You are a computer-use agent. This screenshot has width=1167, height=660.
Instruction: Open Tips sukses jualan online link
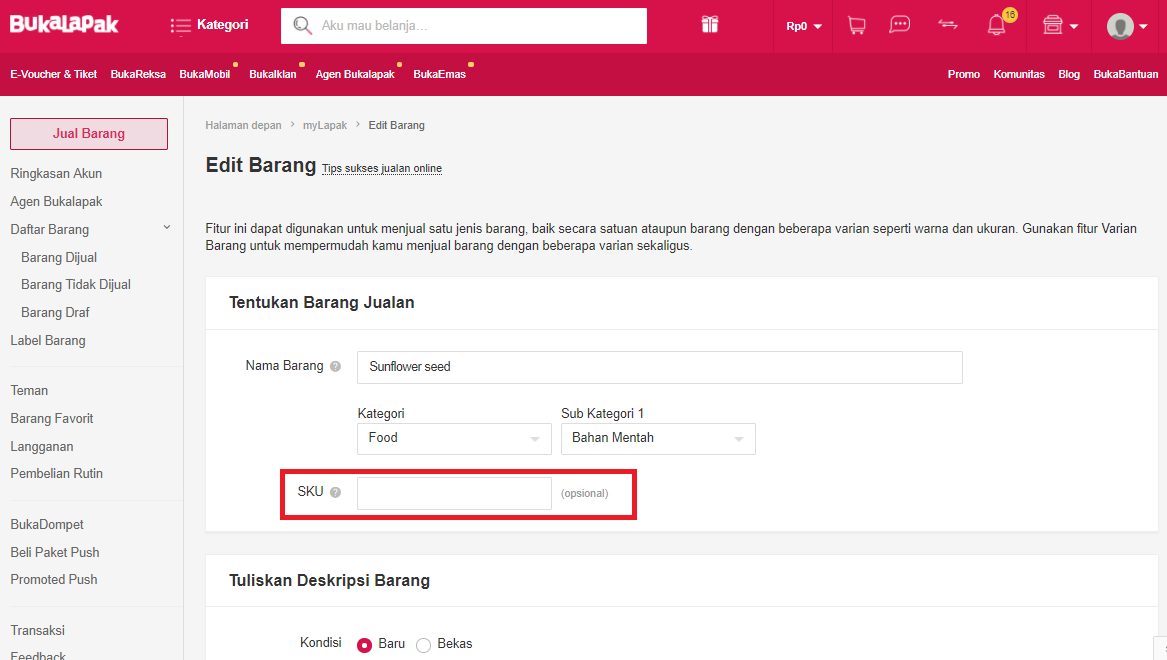click(x=382, y=168)
